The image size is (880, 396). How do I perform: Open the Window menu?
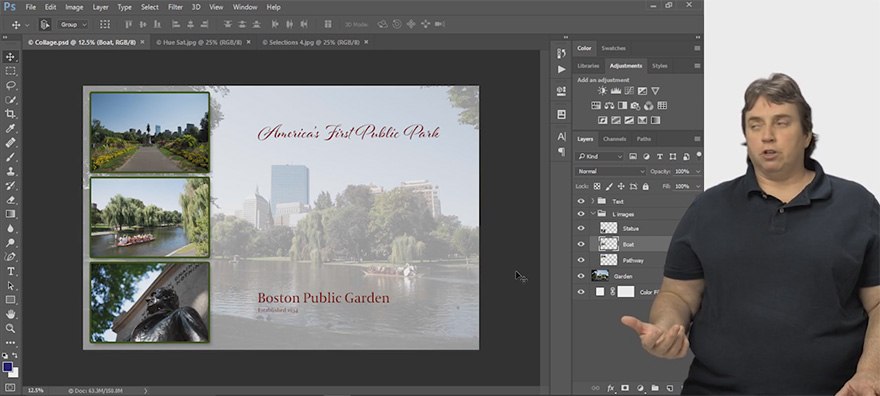coord(245,7)
